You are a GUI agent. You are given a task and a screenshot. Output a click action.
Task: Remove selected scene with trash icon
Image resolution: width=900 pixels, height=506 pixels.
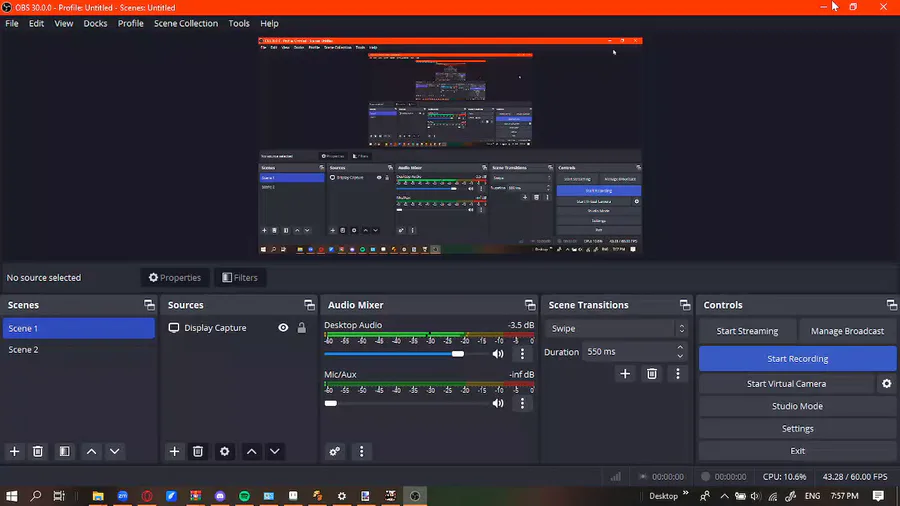tap(38, 451)
